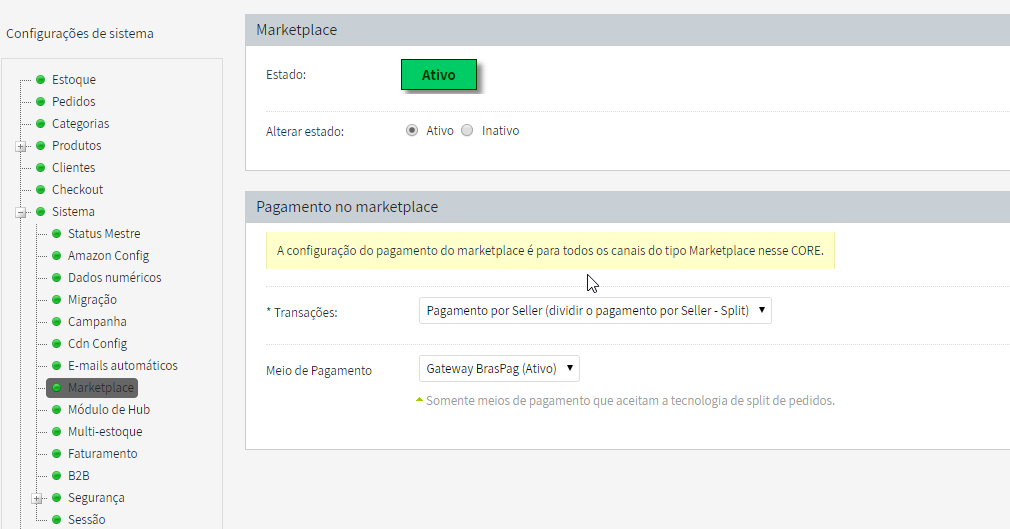Image resolution: width=1010 pixels, height=529 pixels.
Task: Open the Estoque settings item
Action: 74,80
